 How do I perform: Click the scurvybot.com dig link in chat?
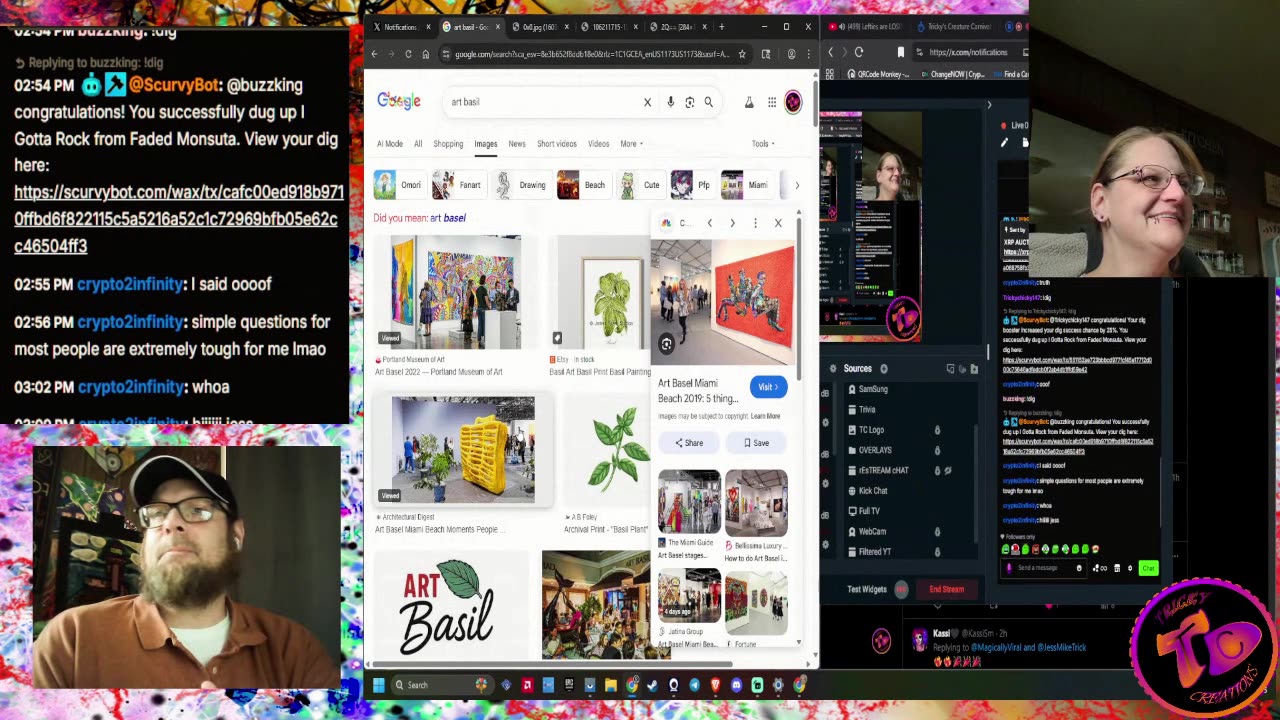pyautogui.click(x=179, y=219)
